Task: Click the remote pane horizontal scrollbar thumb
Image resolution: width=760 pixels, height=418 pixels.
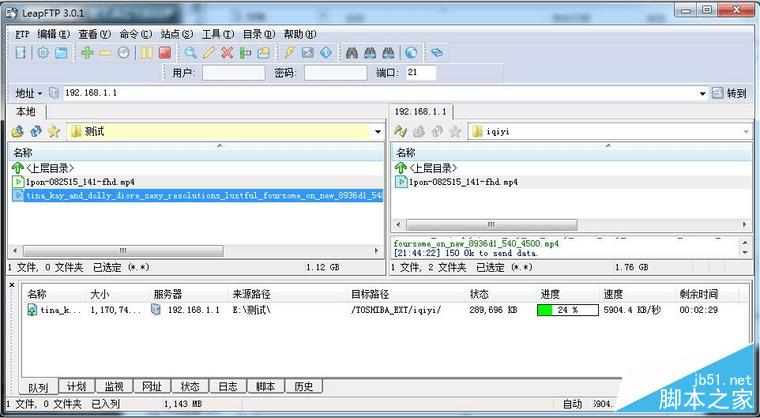Action: click(491, 225)
